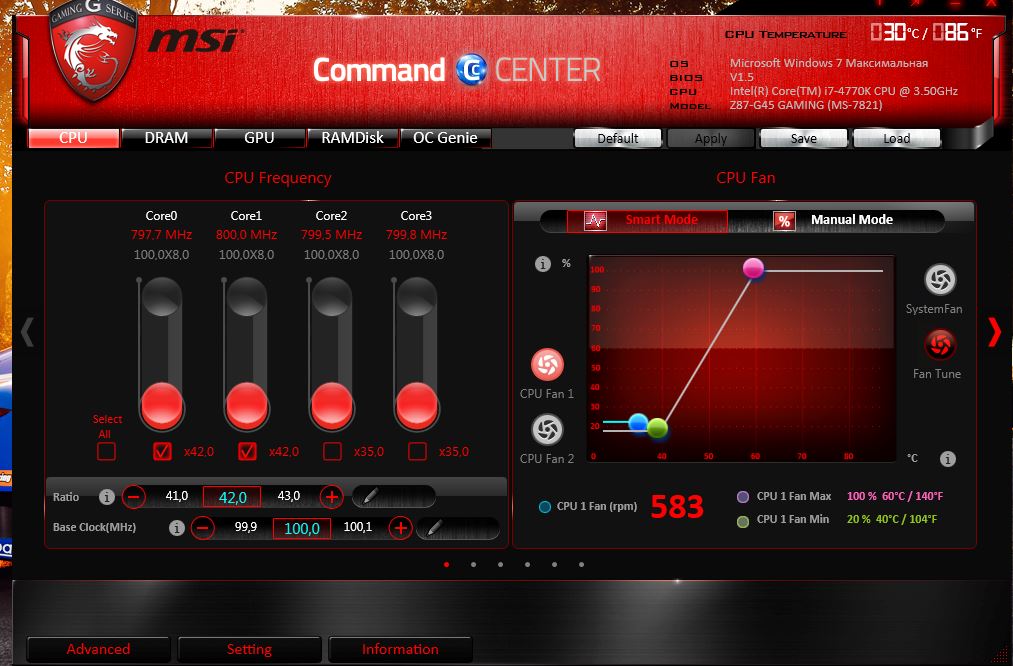Select the 99,9 base clock value
This screenshot has width=1013, height=666.
pos(245,527)
